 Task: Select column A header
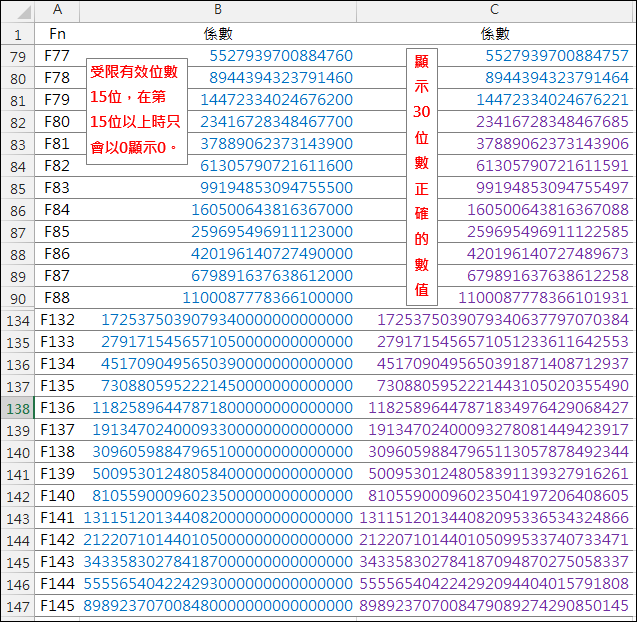(x=57, y=9)
